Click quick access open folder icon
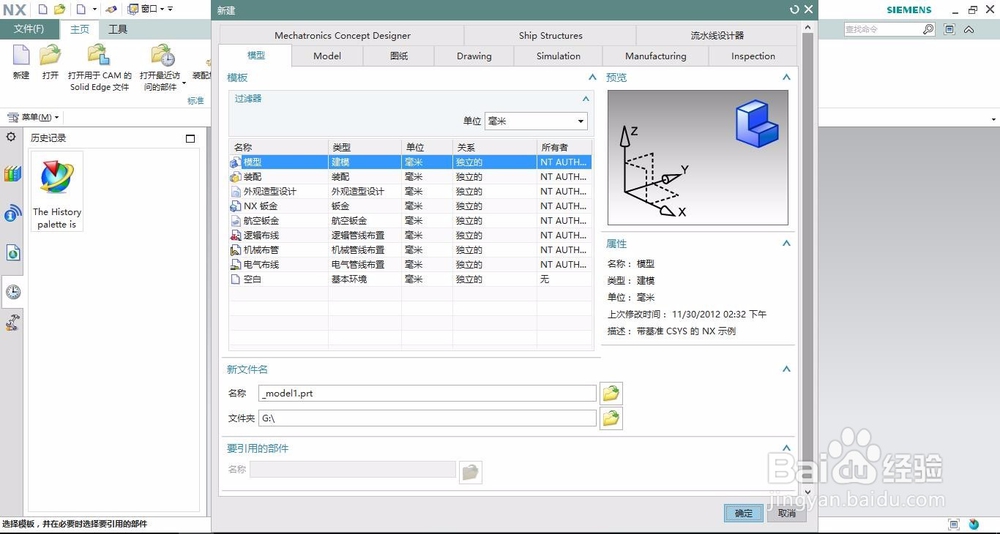Image resolution: width=1000 pixels, height=534 pixels. pyautogui.click(x=60, y=9)
